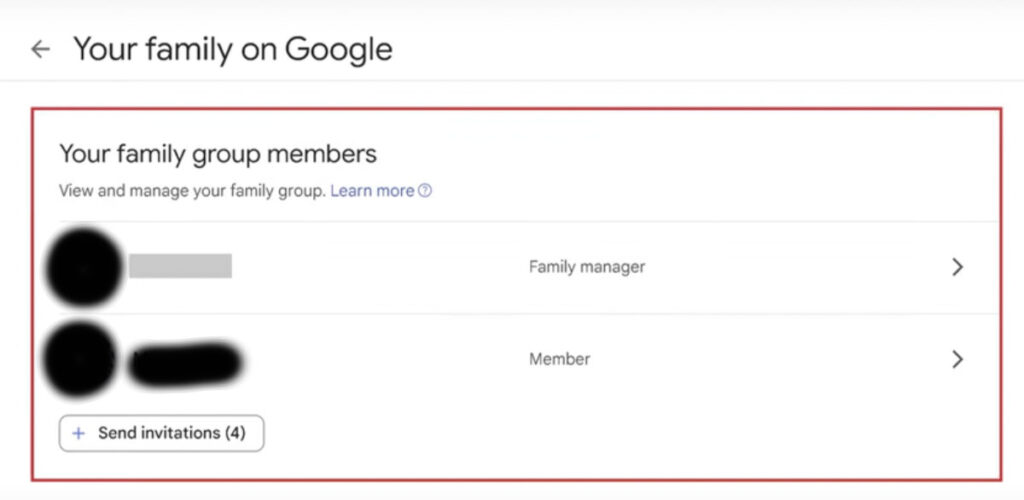Click the Google word in page title

tap(339, 50)
